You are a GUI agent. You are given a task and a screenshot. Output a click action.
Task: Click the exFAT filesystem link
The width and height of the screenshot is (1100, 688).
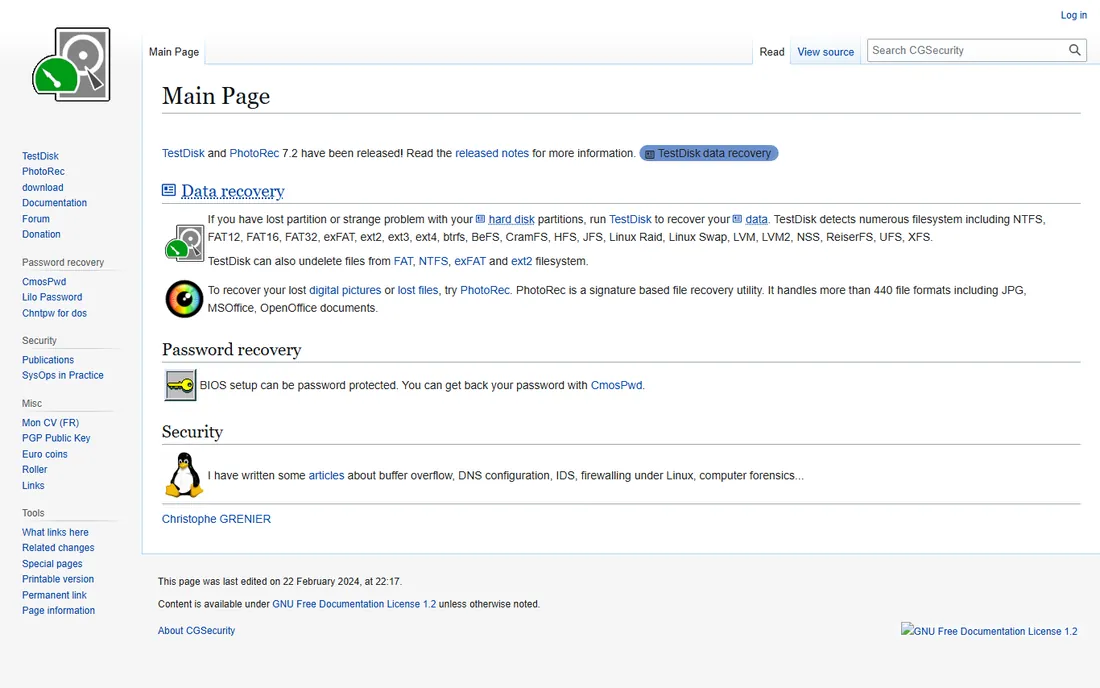click(470, 261)
